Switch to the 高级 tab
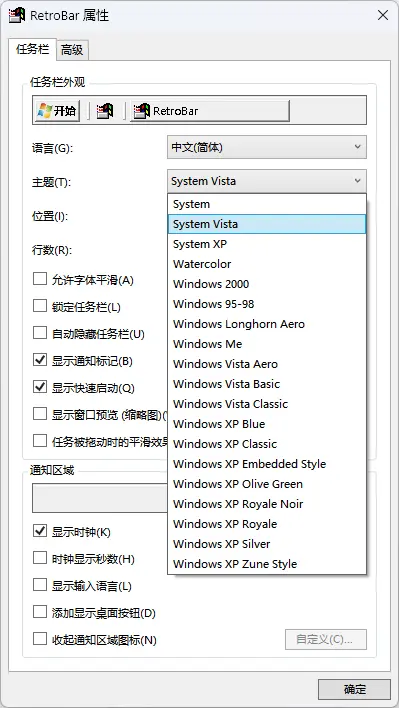The height and width of the screenshot is (708, 399). tap(72, 50)
